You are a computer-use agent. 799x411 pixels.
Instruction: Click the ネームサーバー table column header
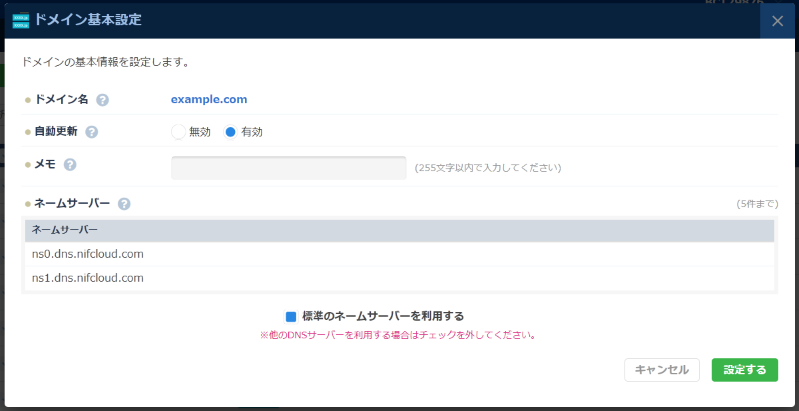coord(400,230)
